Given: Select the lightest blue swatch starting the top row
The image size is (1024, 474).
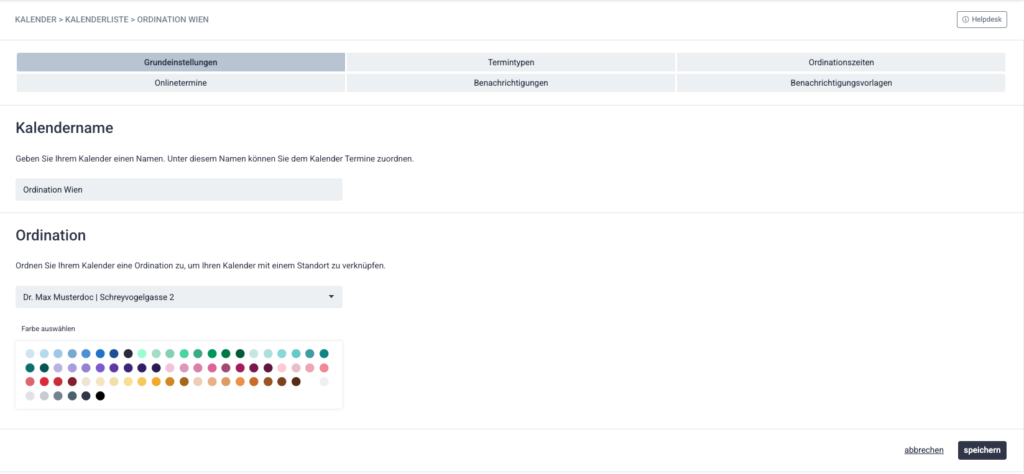Looking at the screenshot, I should [x=30, y=354].
